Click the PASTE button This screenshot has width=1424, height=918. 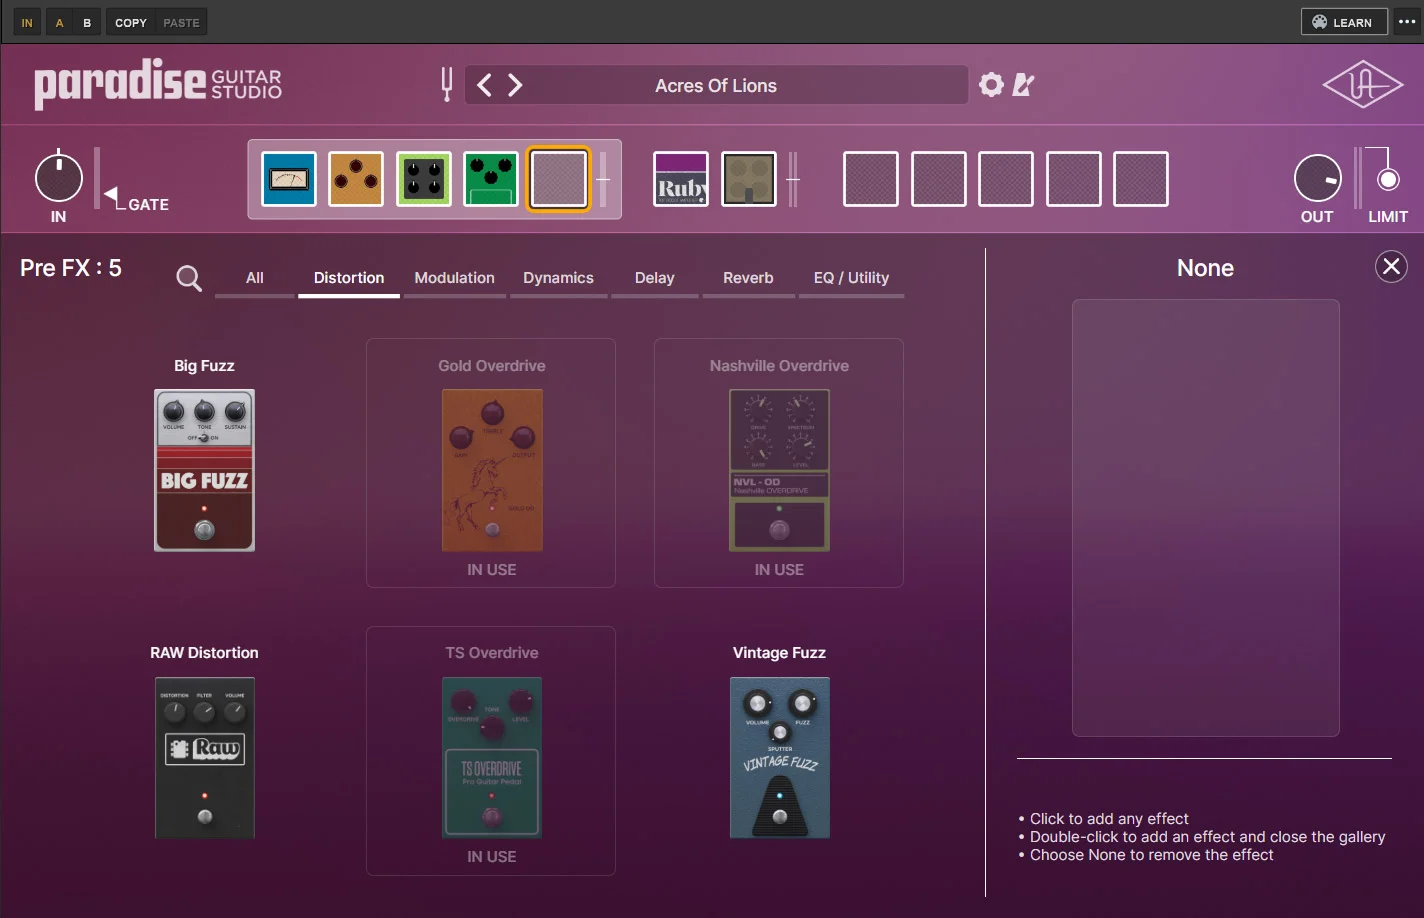coord(181,22)
